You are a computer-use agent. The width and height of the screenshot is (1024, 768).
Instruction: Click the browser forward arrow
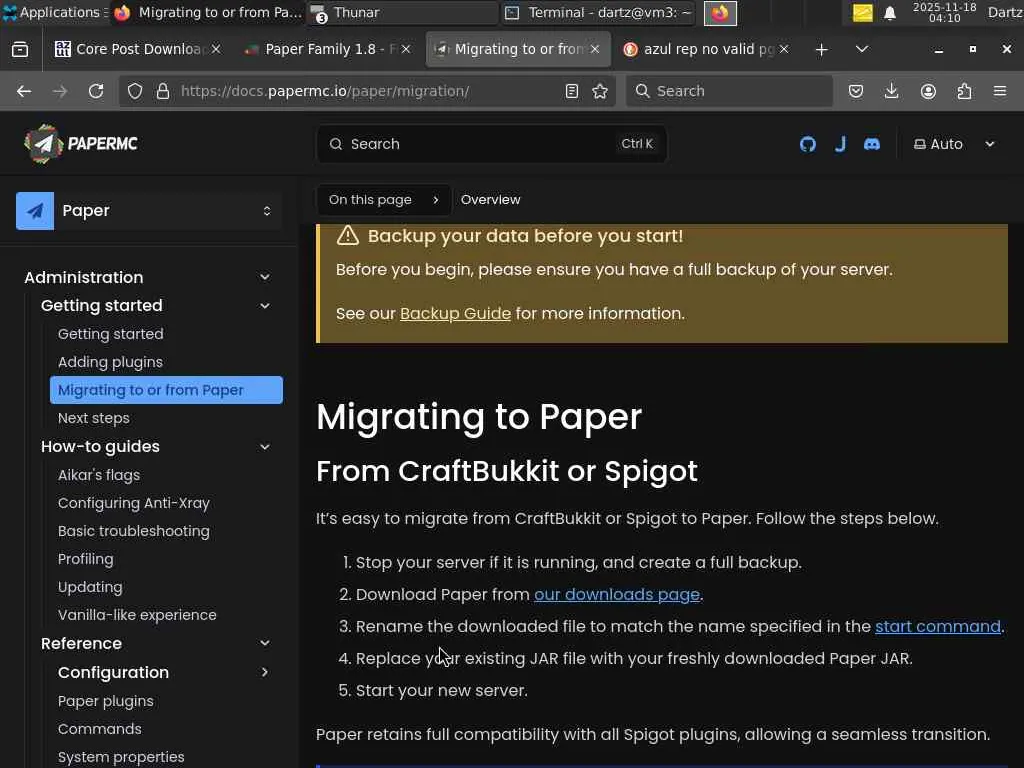[x=60, y=91]
